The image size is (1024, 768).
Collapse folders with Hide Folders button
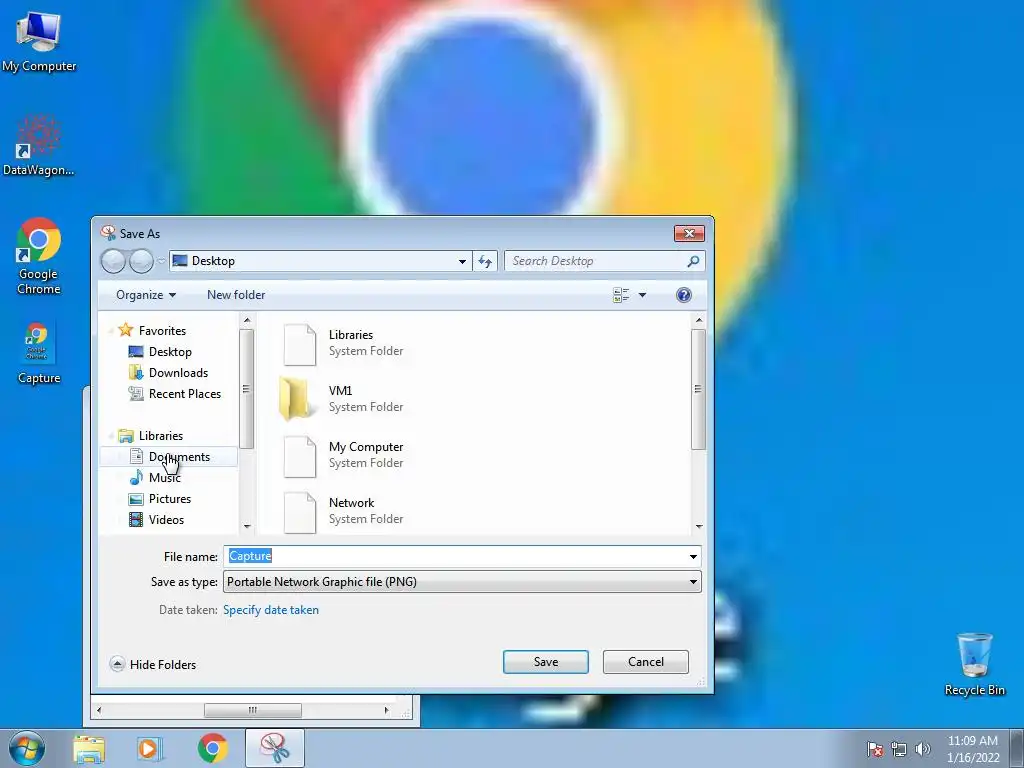coord(153,664)
